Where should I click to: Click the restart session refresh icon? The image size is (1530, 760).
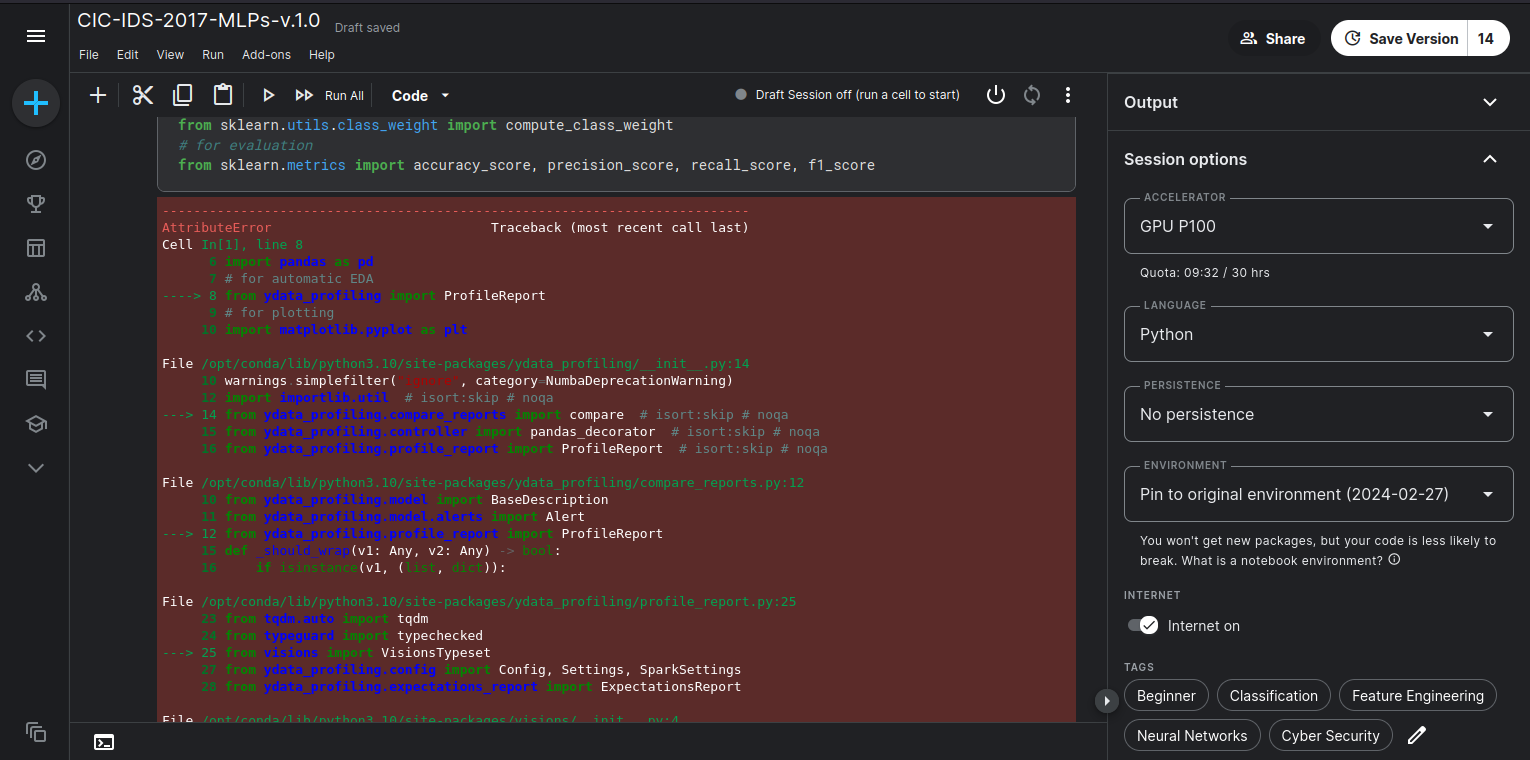(x=1032, y=95)
